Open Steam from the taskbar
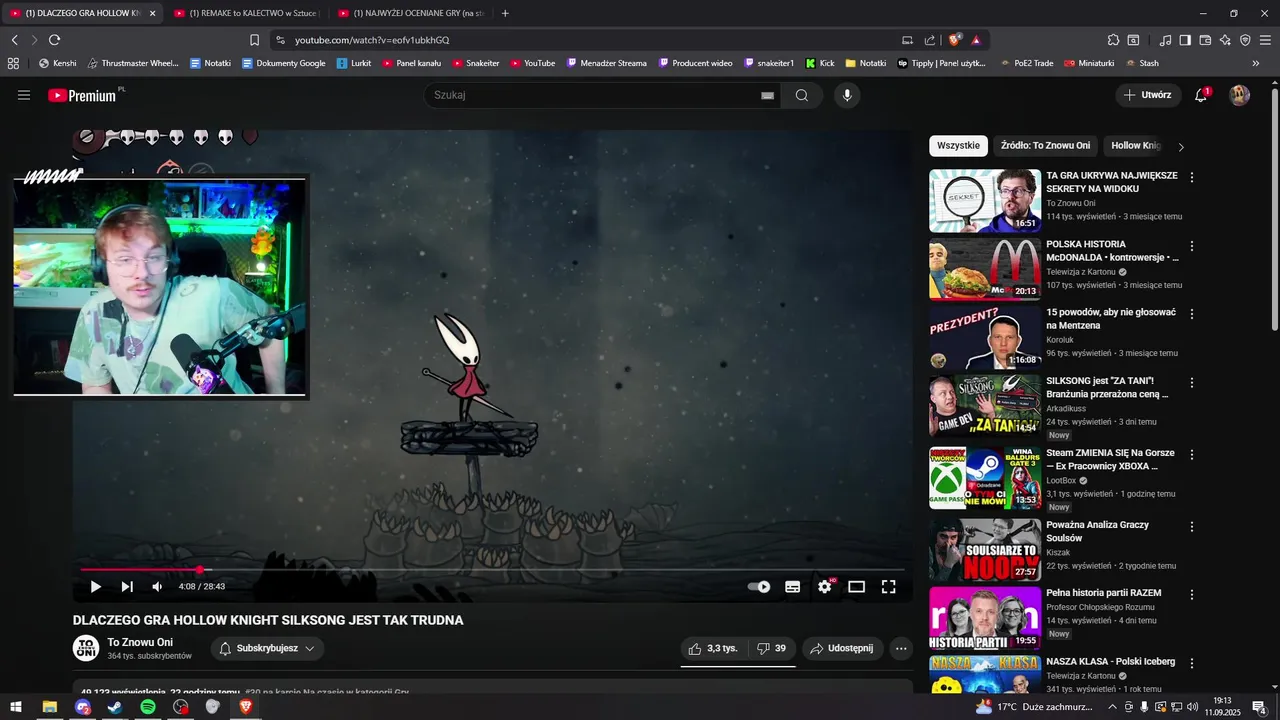The height and width of the screenshot is (720, 1280). pos(115,707)
